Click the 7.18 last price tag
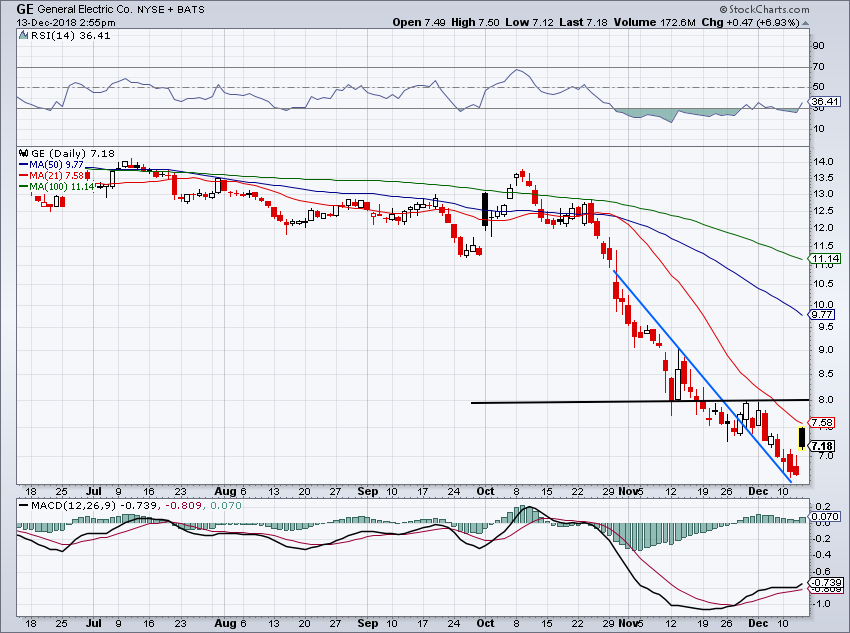850x633 pixels. tap(823, 446)
